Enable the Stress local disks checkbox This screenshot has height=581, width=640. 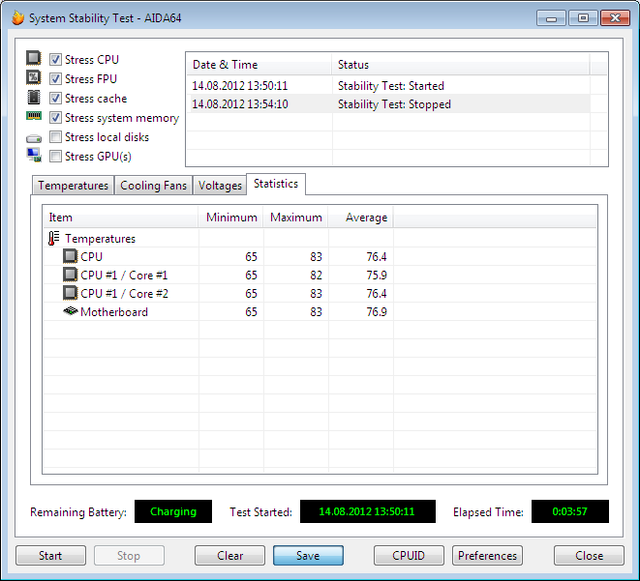(x=56, y=137)
